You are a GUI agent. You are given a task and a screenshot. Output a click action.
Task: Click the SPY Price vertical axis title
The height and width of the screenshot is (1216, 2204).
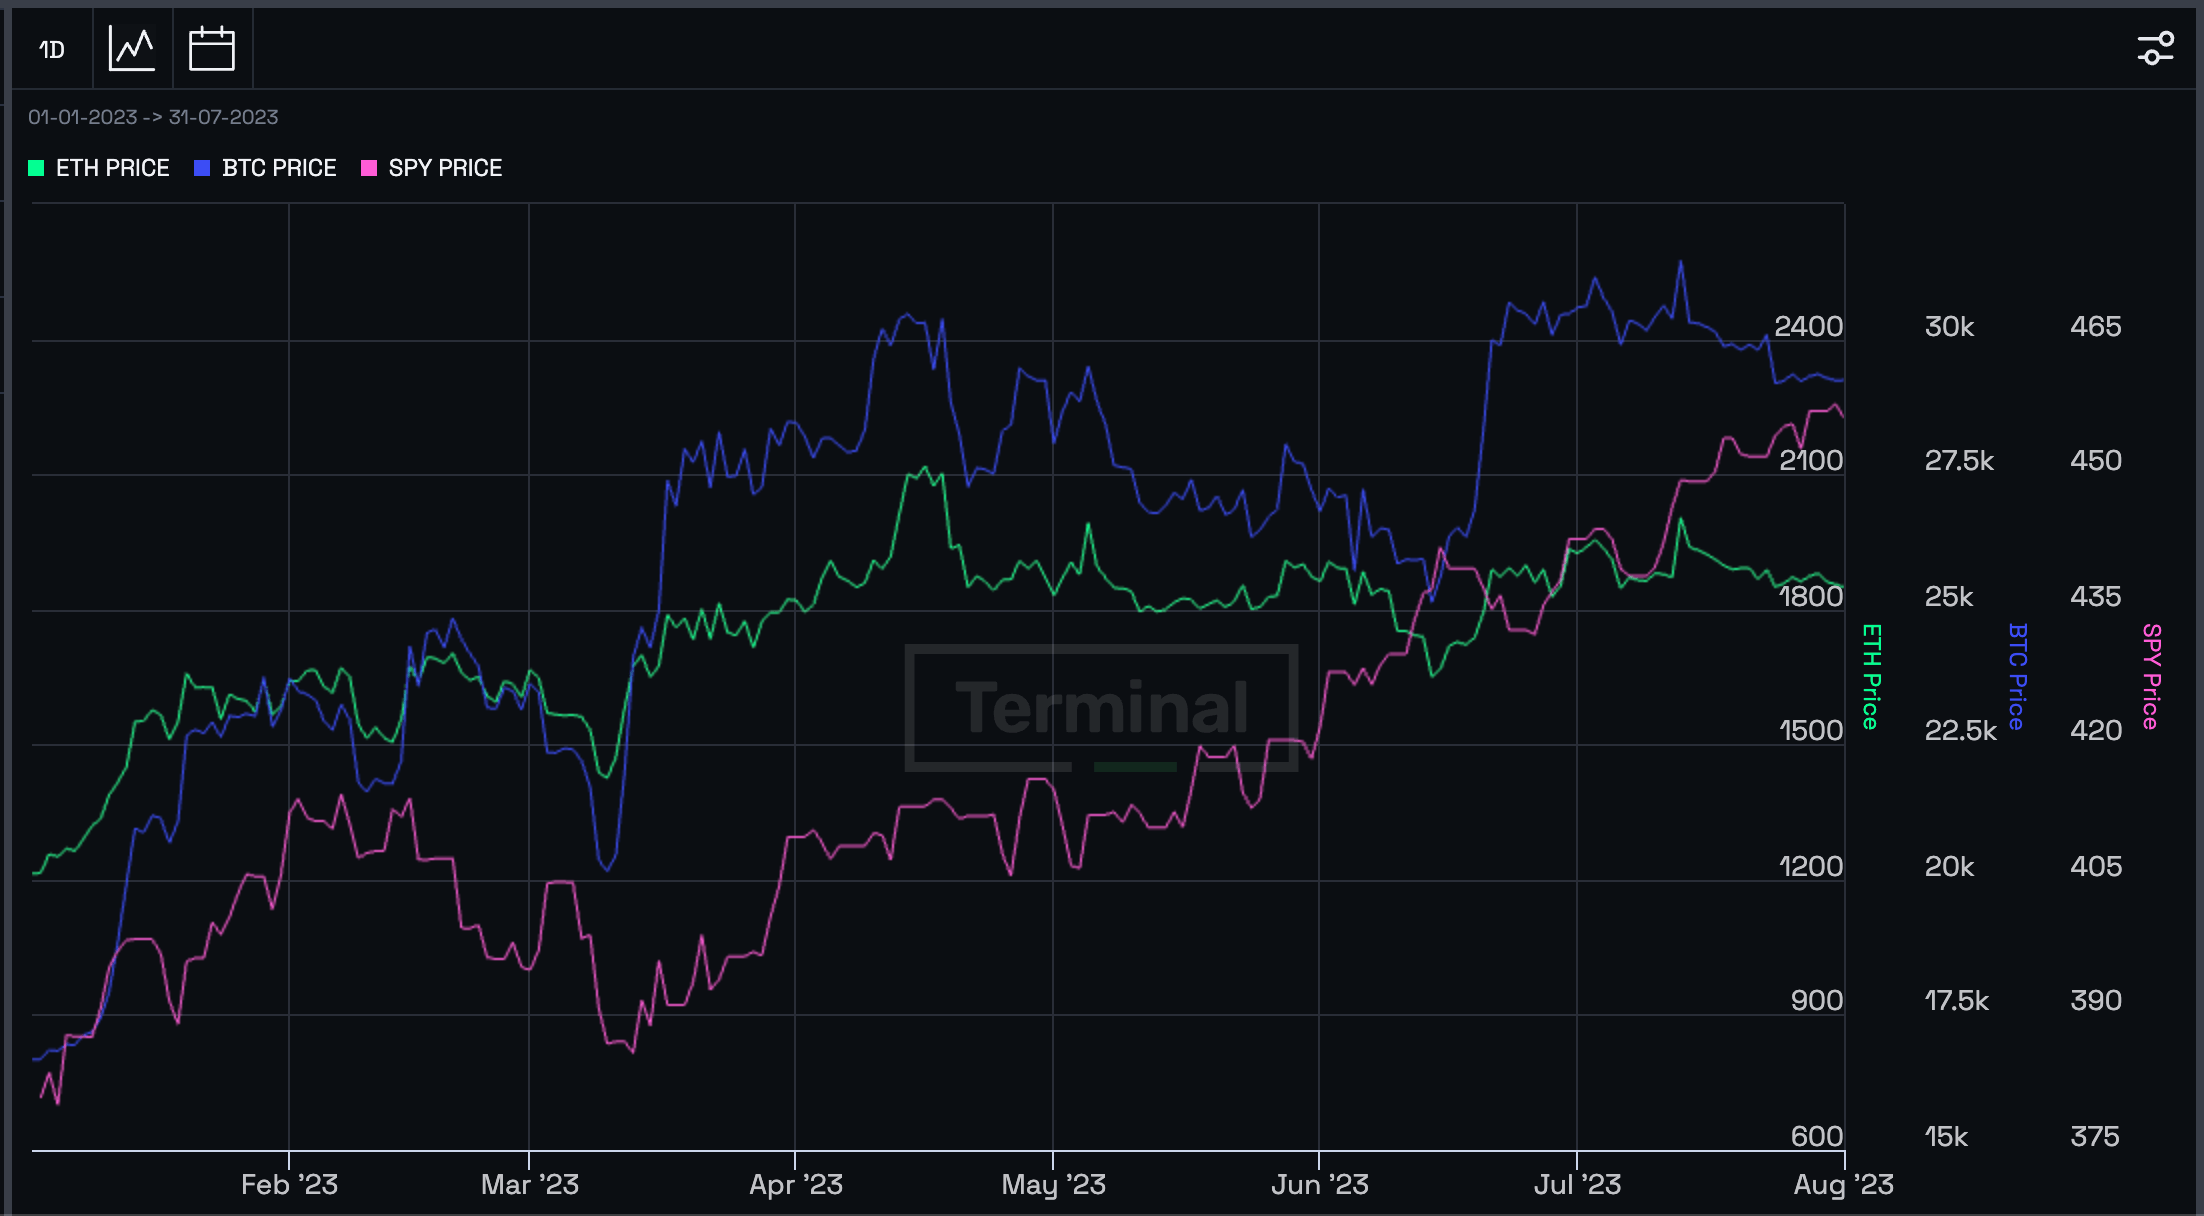[x=2151, y=676]
